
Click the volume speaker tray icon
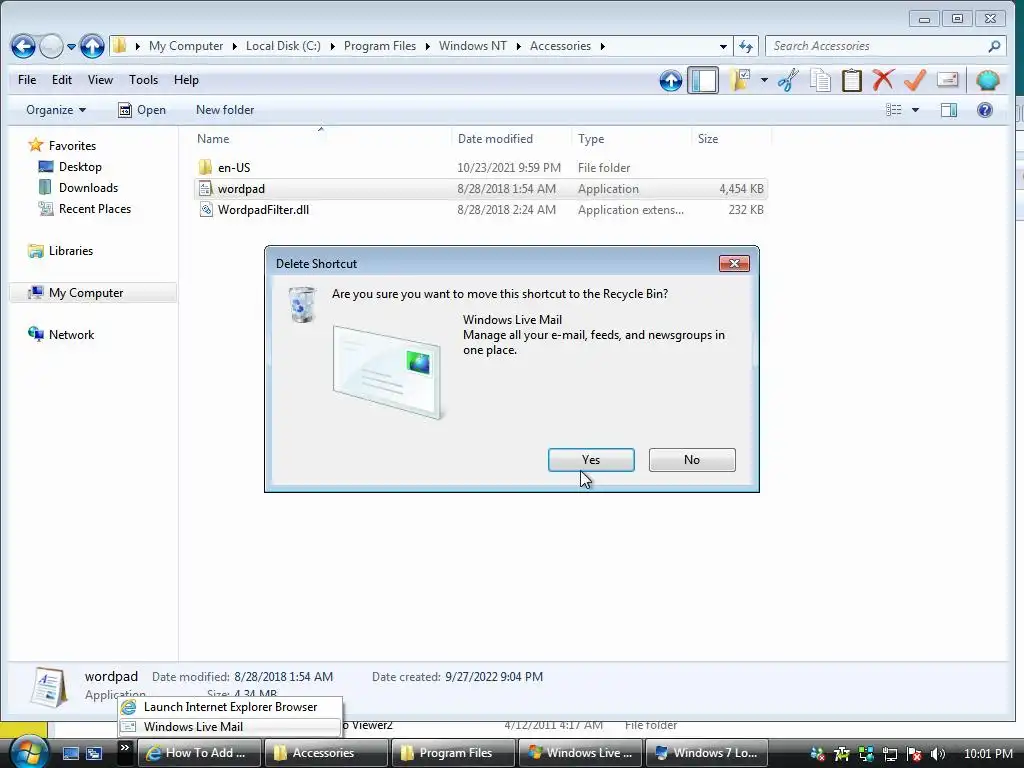[937, 754]
